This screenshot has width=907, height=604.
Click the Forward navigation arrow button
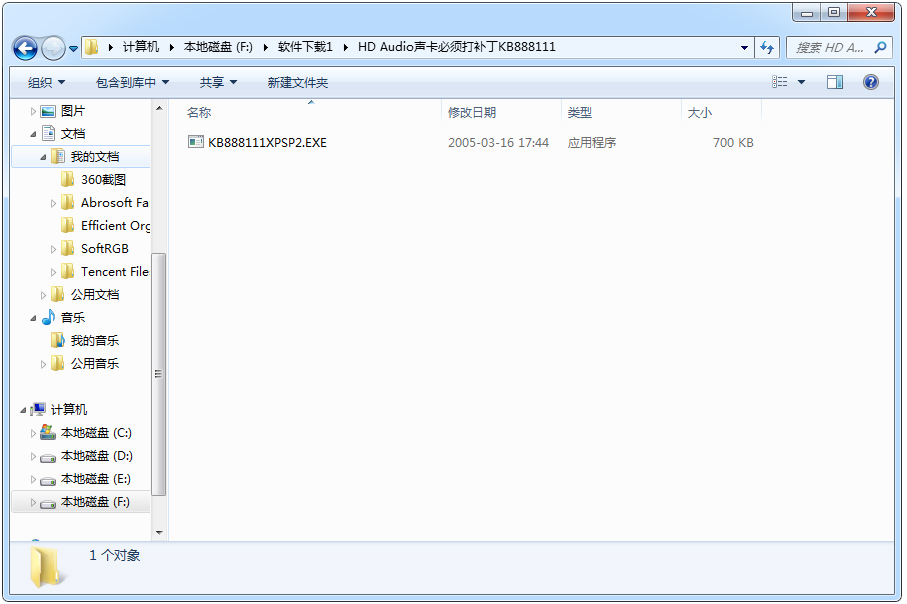click(x=53, y=48)
